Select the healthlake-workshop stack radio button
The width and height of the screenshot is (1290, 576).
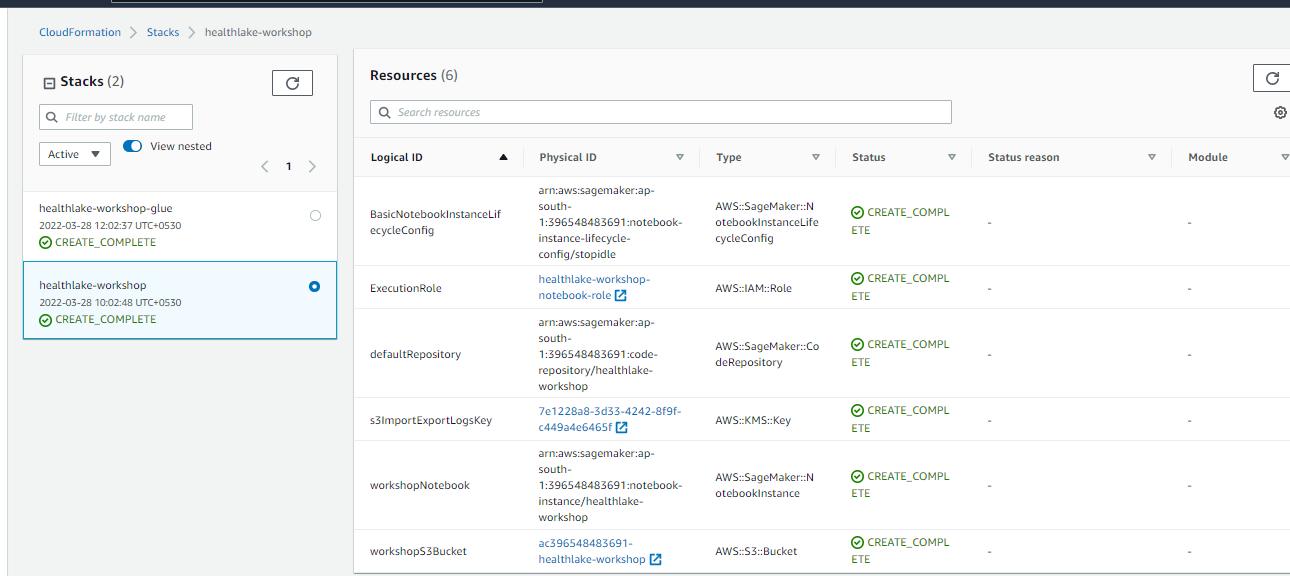coord(315,286)
